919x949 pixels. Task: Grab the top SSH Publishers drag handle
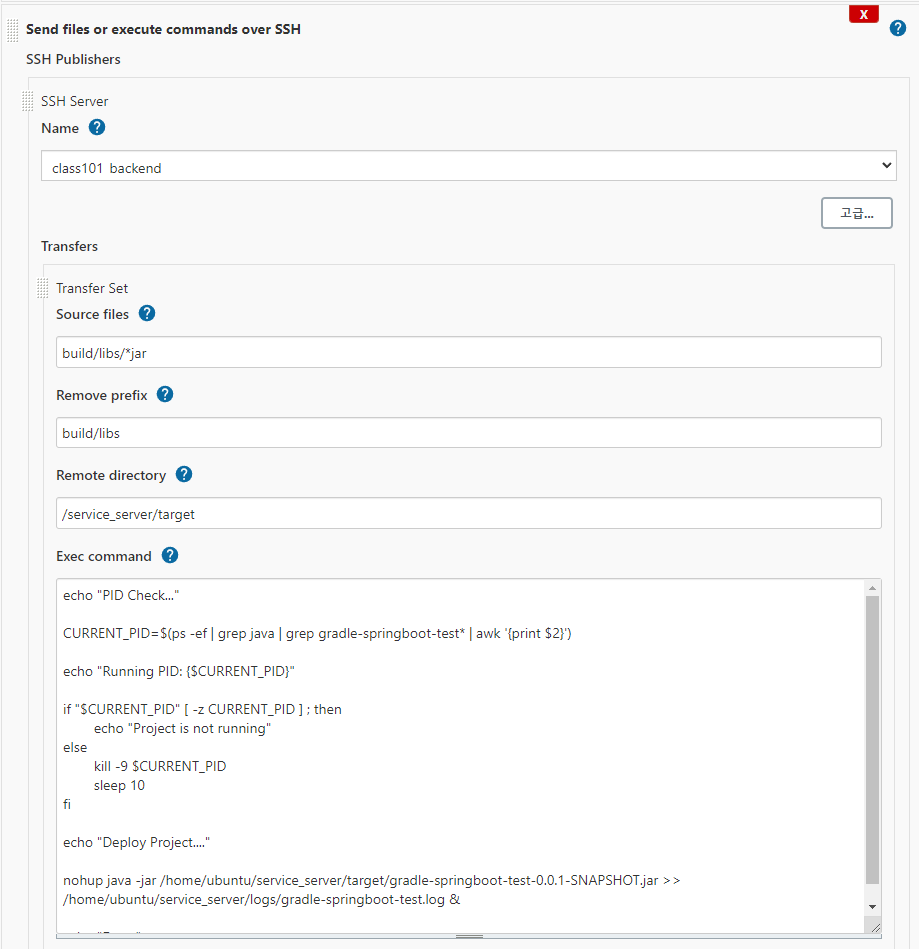tap(10, 29)
